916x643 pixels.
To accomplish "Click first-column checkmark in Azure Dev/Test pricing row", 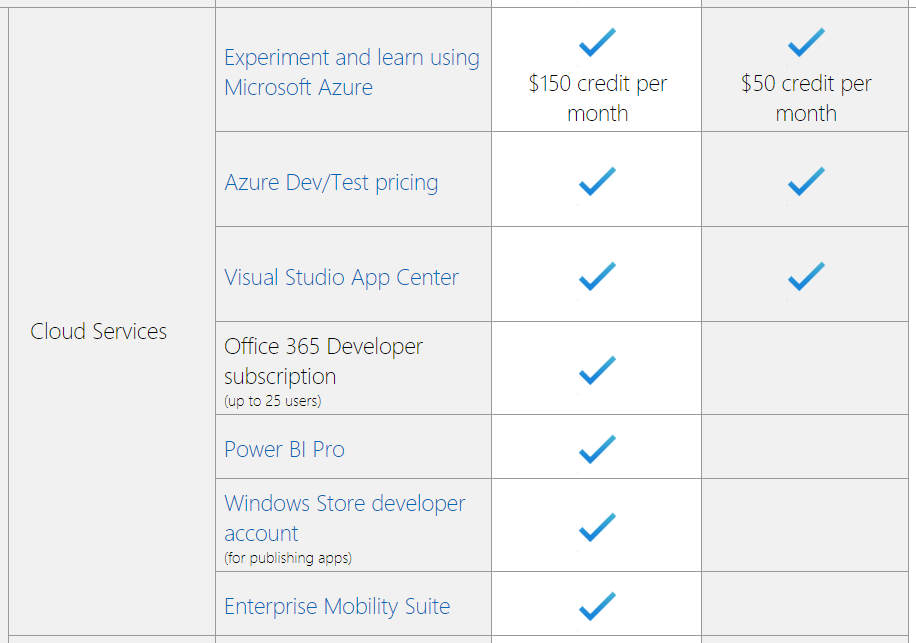I will pyautogui.click(x=597, y=182).
